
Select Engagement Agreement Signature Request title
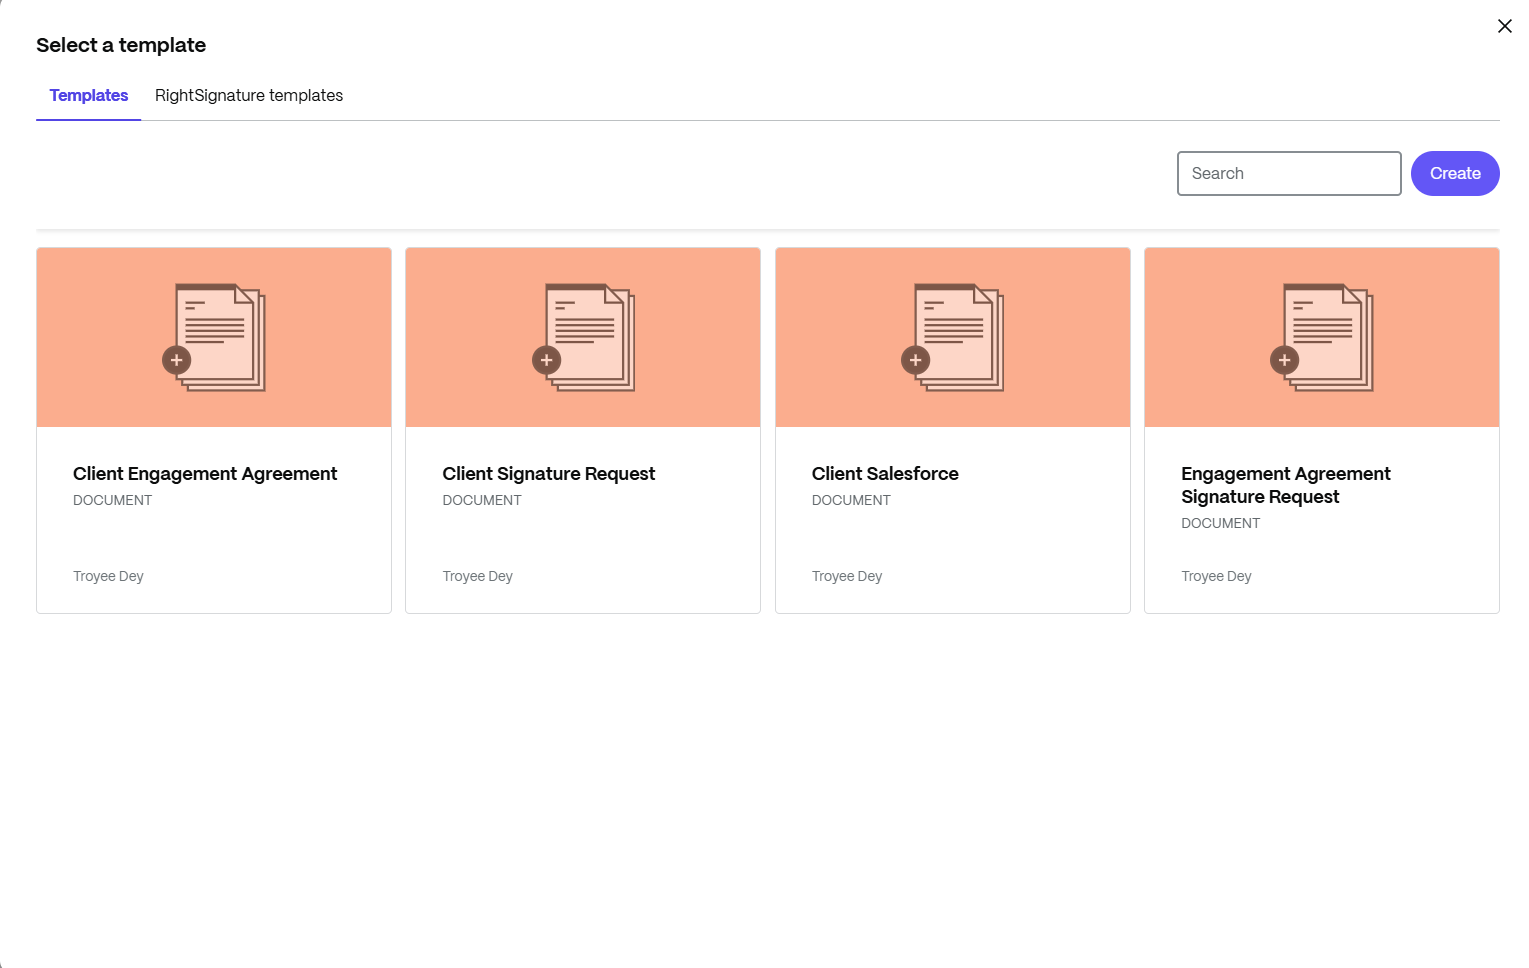tap(1285, 485)
